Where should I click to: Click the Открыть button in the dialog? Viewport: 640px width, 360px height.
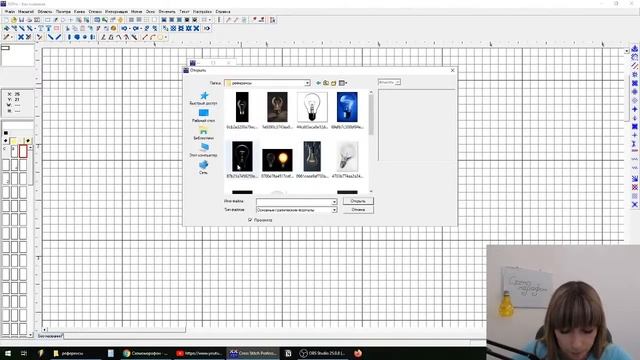(358, 201)
